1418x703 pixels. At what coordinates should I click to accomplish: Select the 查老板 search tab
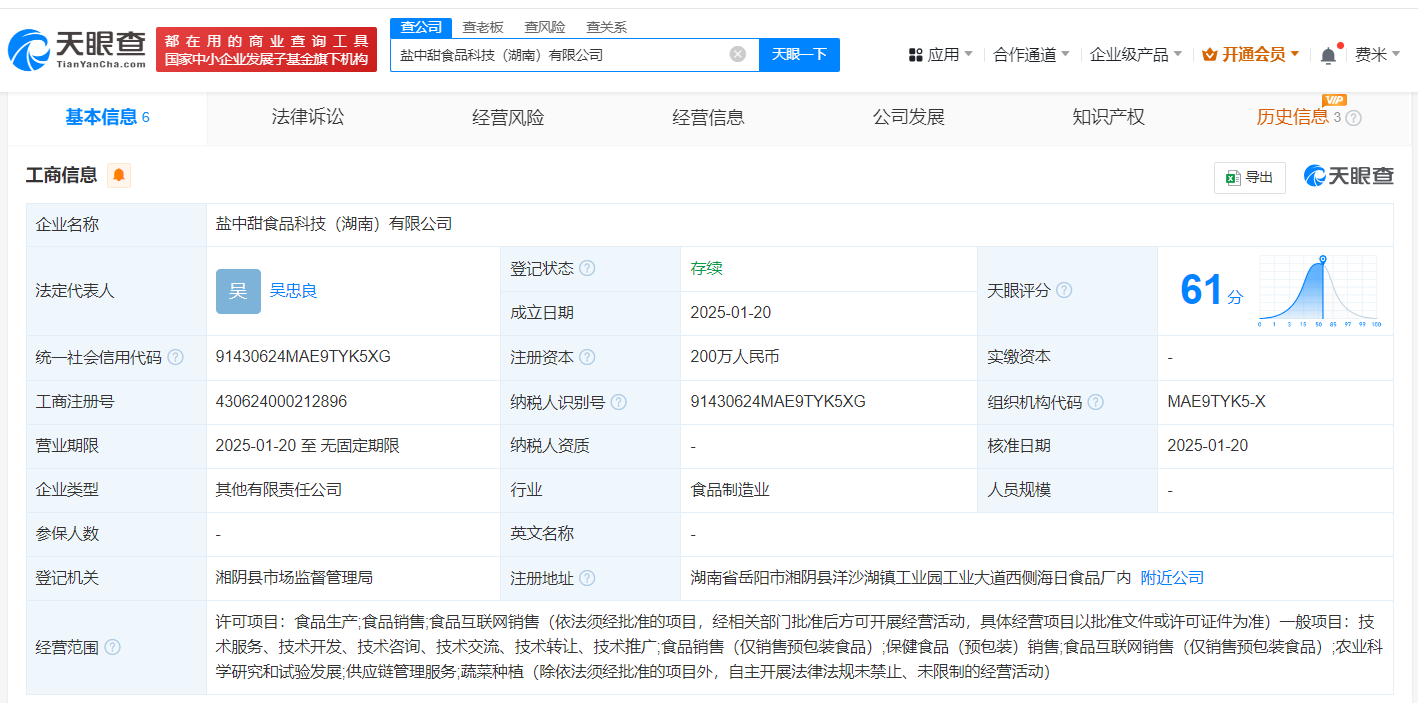[x=483, y=27]
